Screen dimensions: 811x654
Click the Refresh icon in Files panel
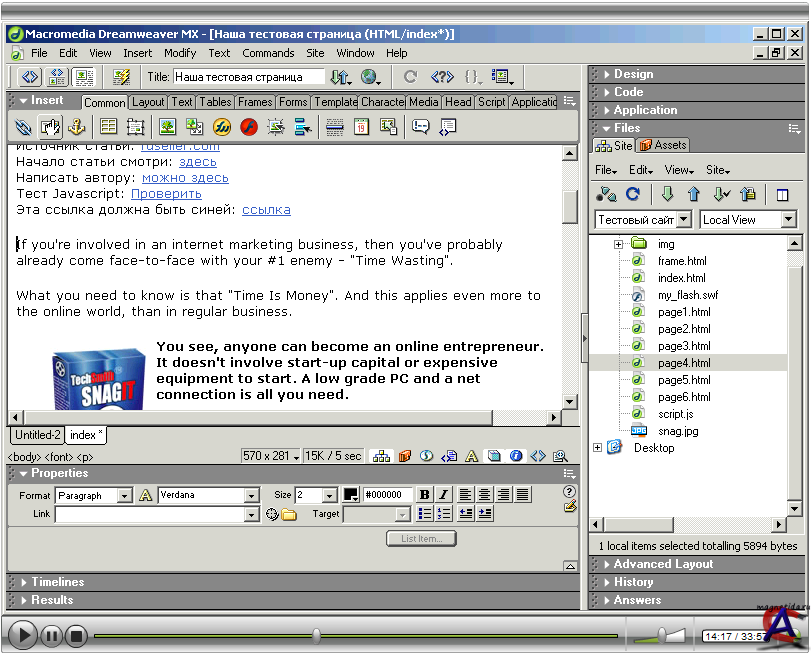coord(632,194)
